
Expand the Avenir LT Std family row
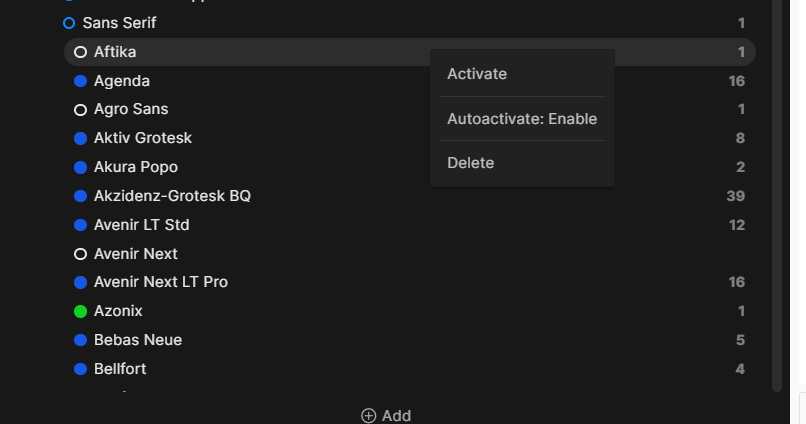click(141, 225)
